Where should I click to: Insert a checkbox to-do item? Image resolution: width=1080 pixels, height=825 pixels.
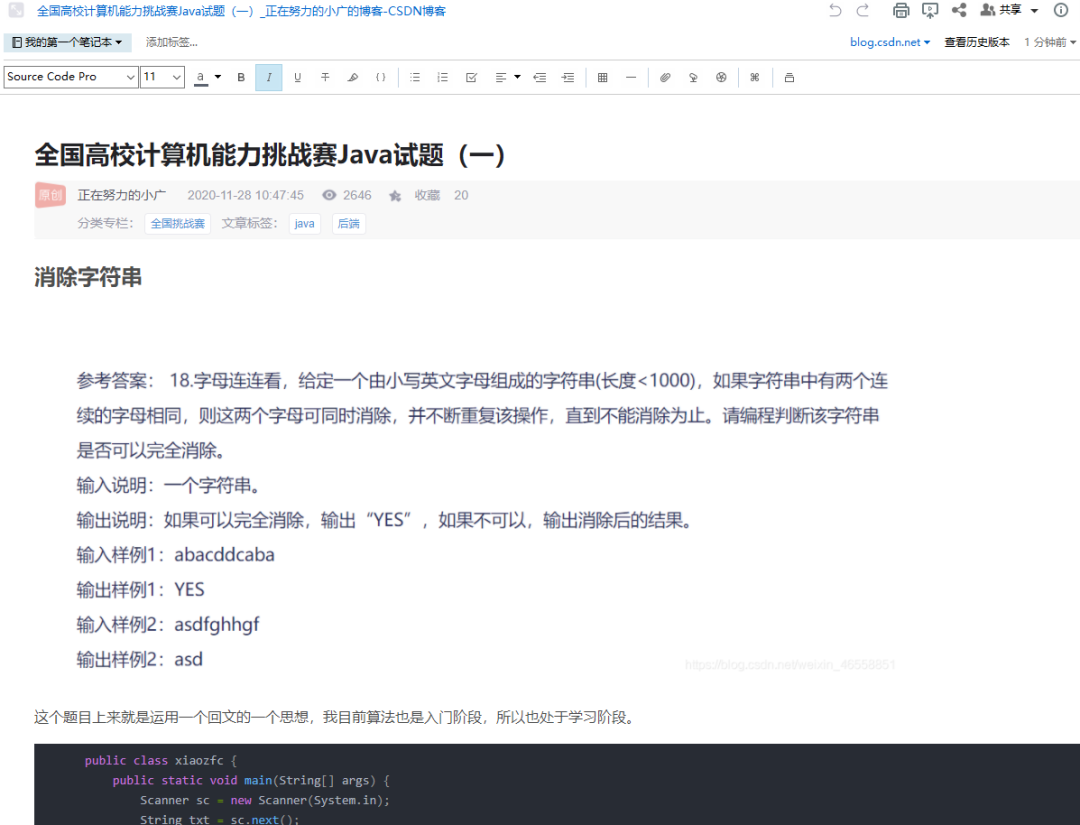click(x=471, y=77)
